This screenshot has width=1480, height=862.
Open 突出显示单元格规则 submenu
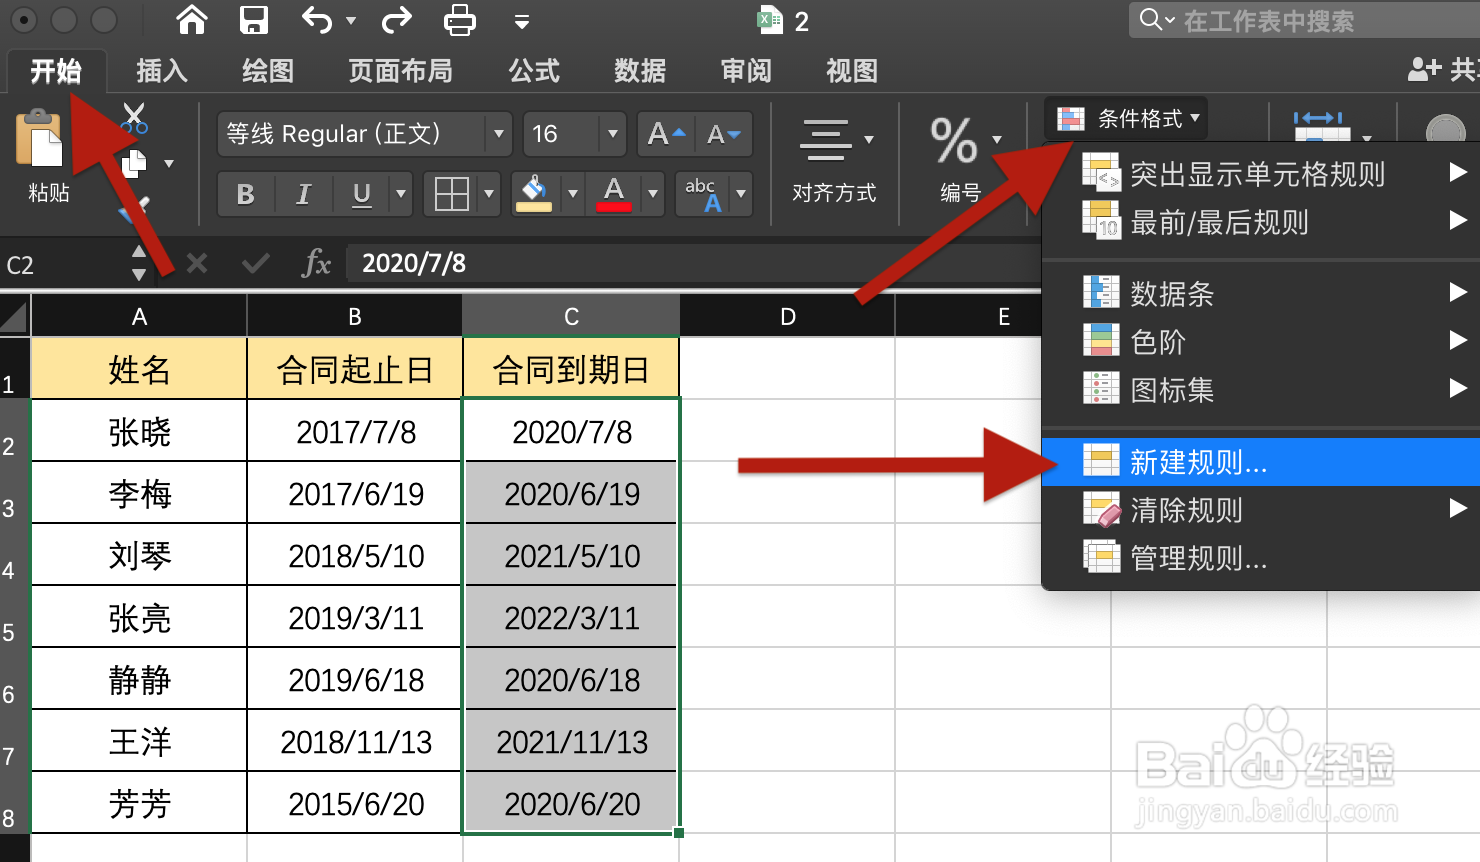point(1260,174)
